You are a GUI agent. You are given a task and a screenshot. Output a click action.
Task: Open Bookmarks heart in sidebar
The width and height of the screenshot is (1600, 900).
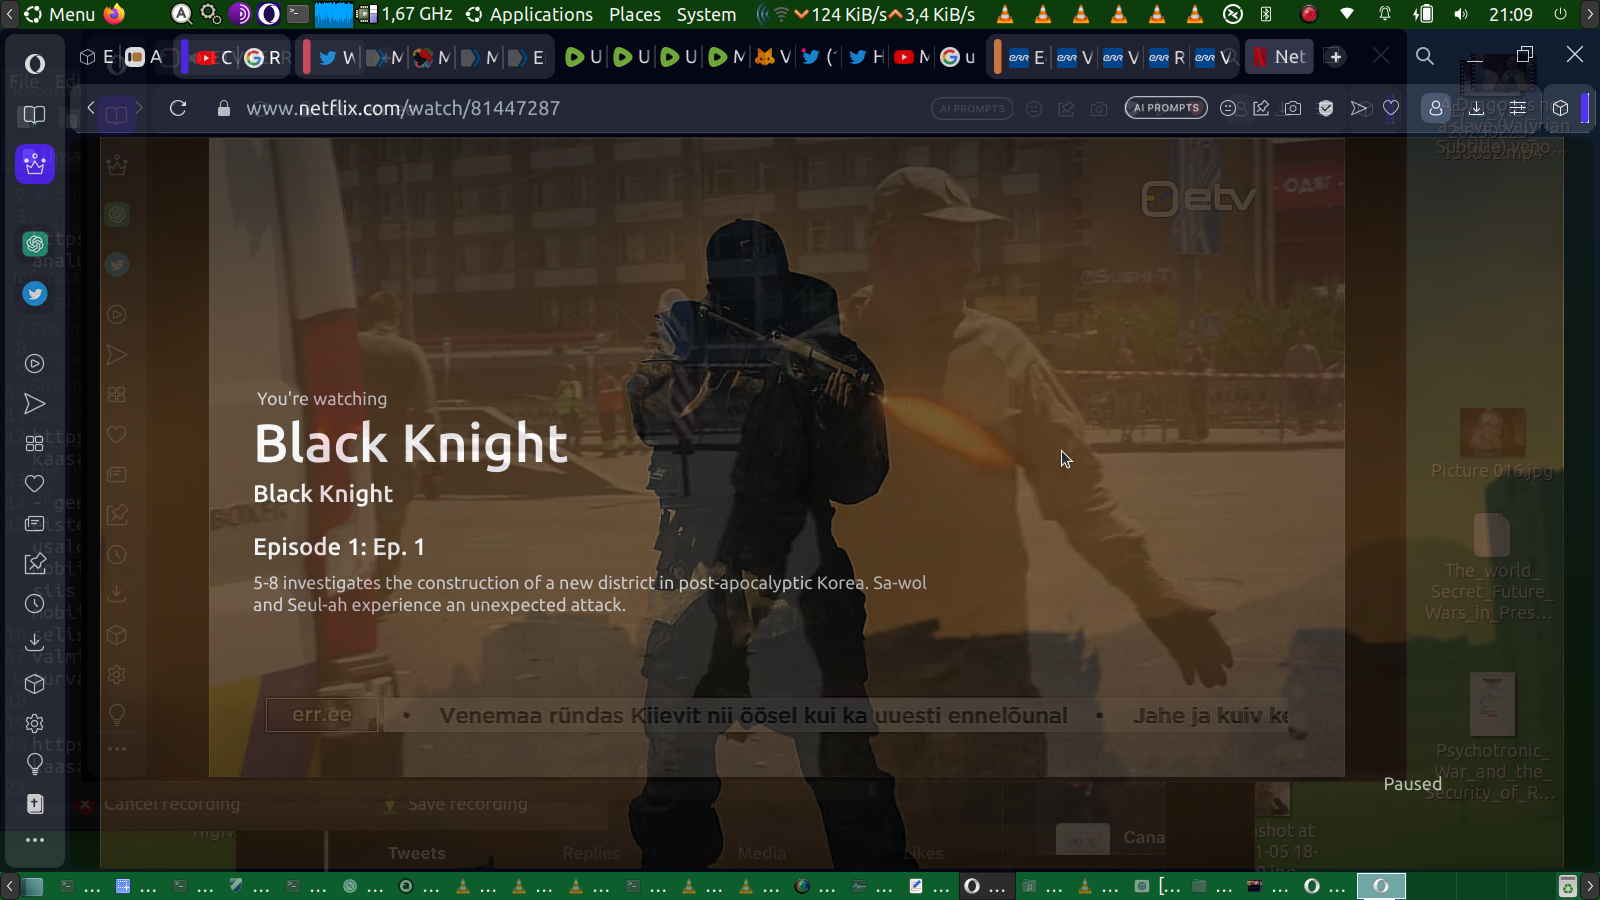(x=35, y=483)
